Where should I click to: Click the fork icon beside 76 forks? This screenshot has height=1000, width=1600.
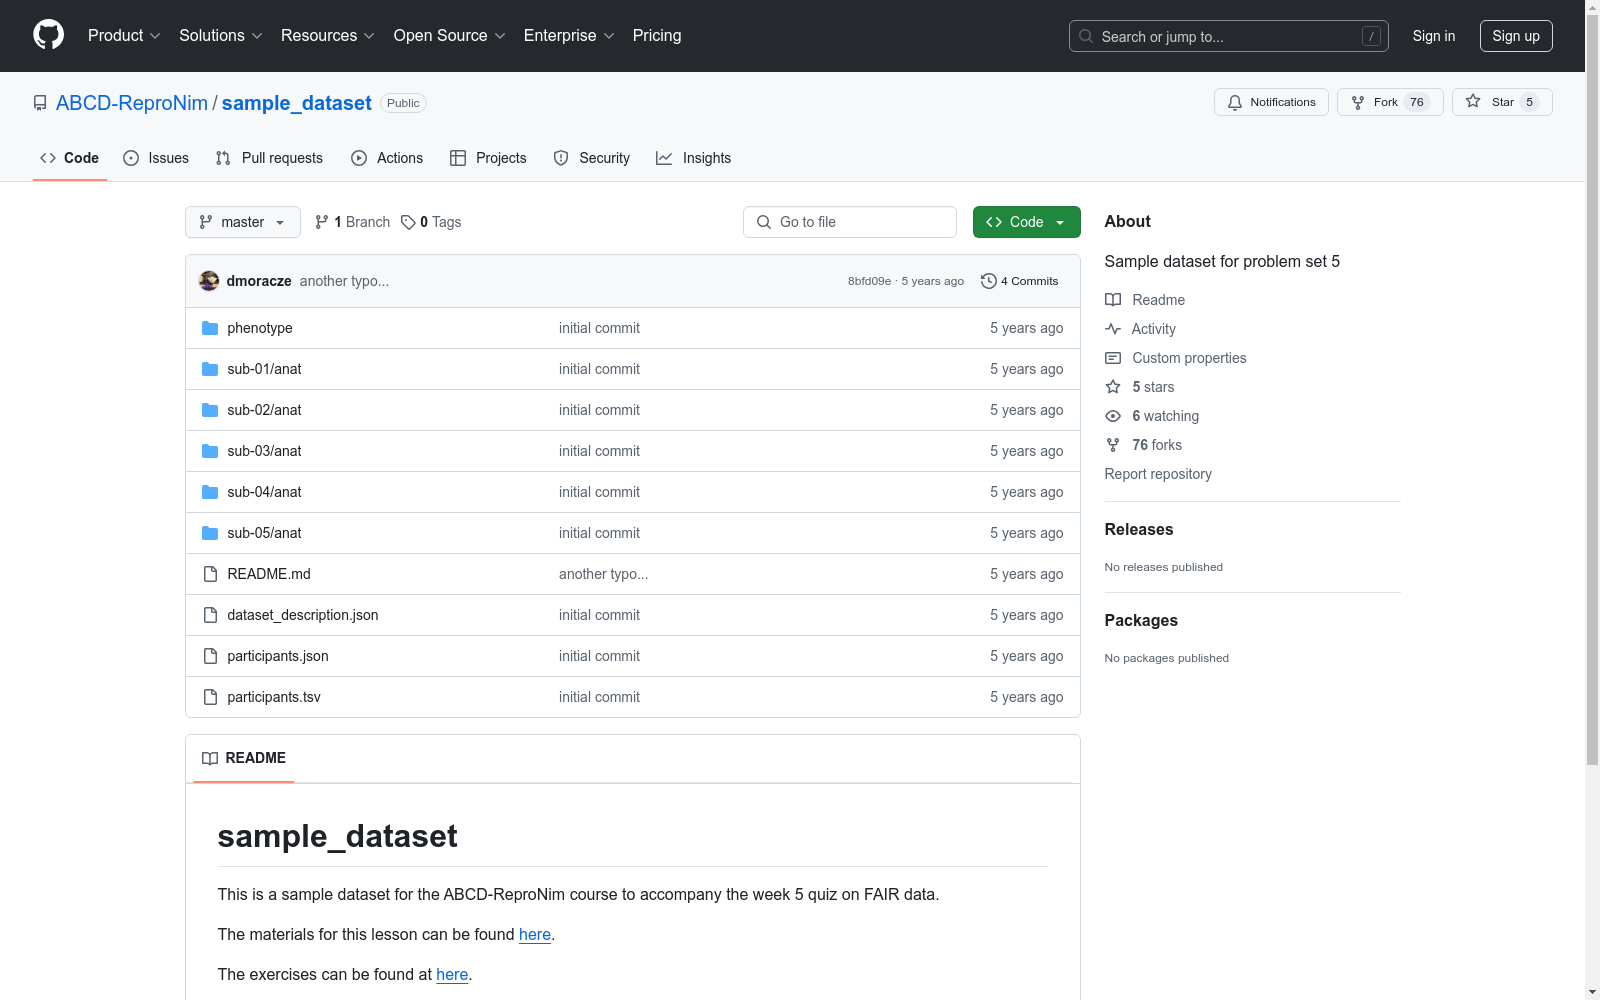[1113, 445]
